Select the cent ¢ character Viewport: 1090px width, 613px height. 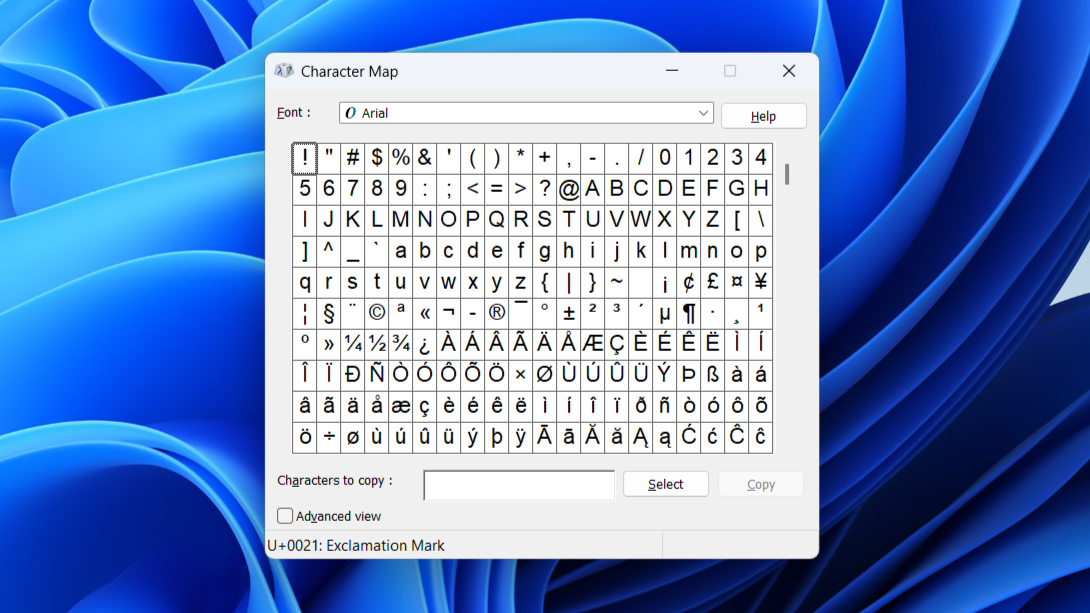pyautogui.click(x=688, y=281)
